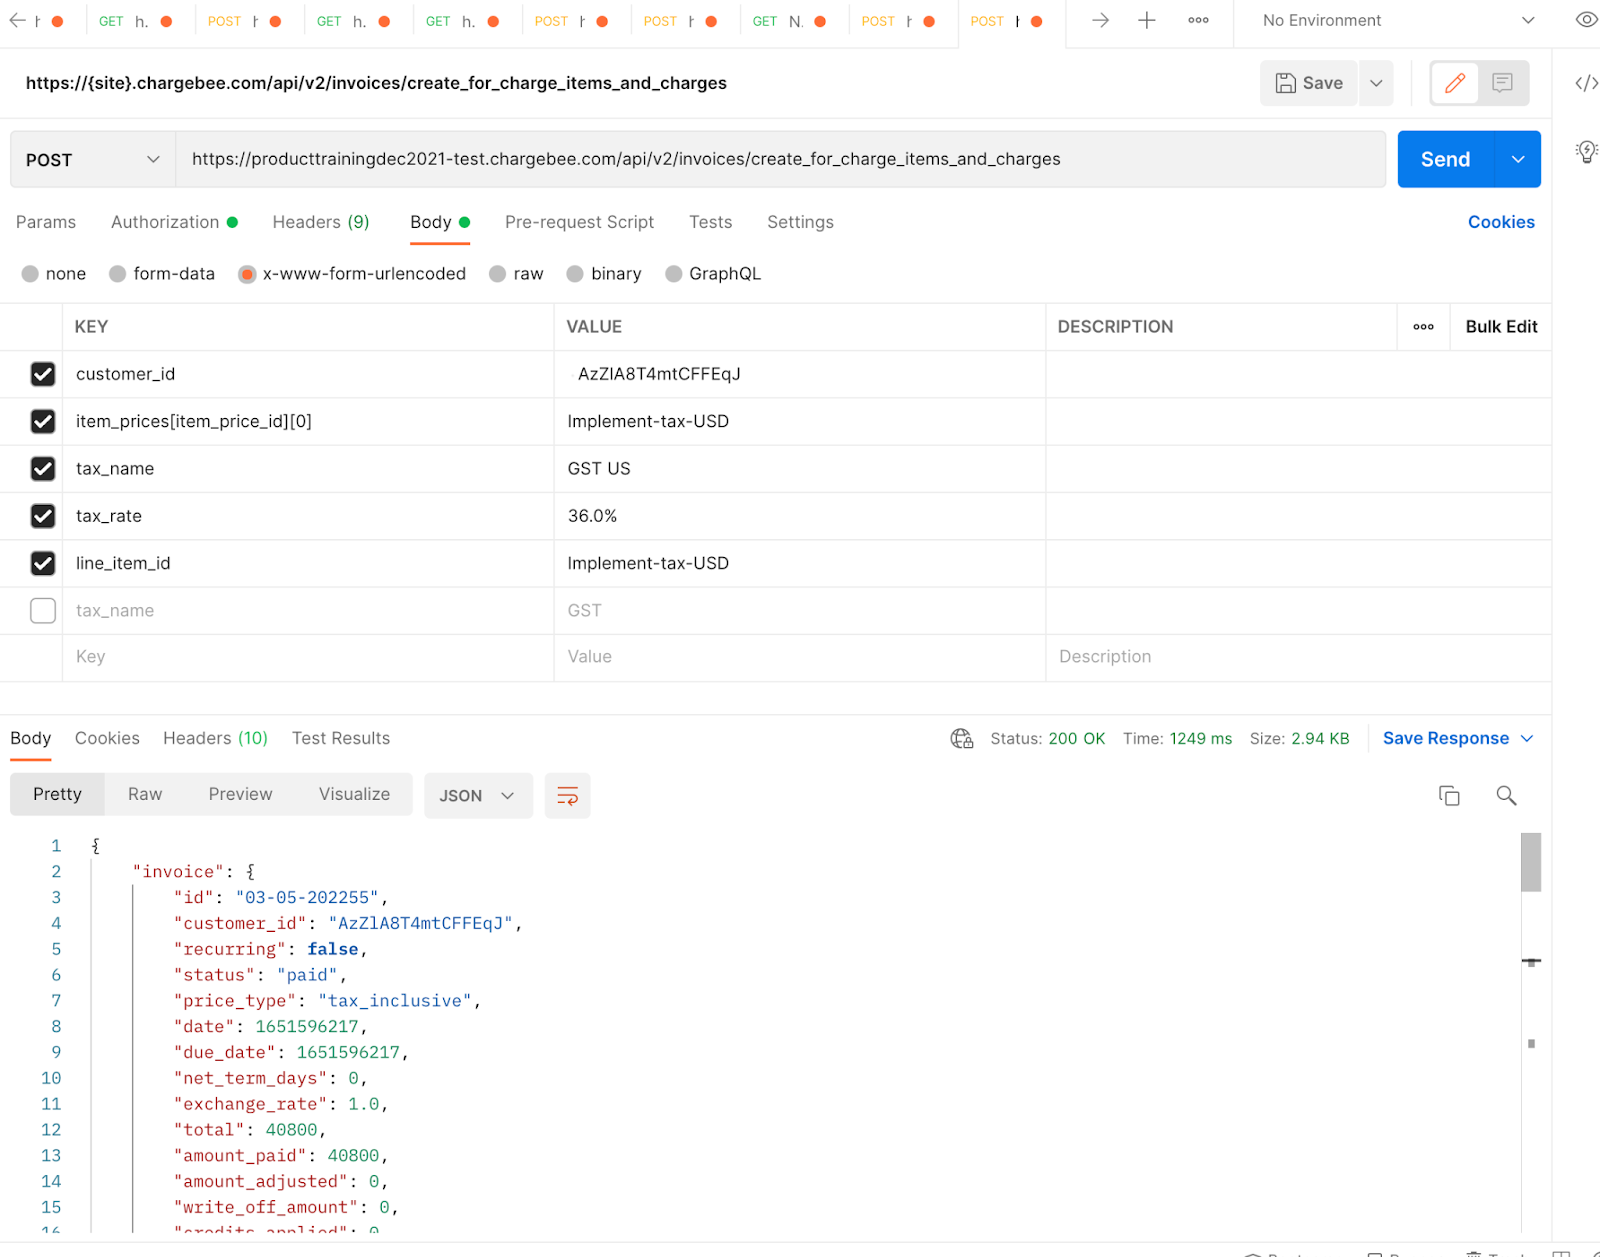
Task: Click the 200 OK status text
Action: tap(1076, 739)
